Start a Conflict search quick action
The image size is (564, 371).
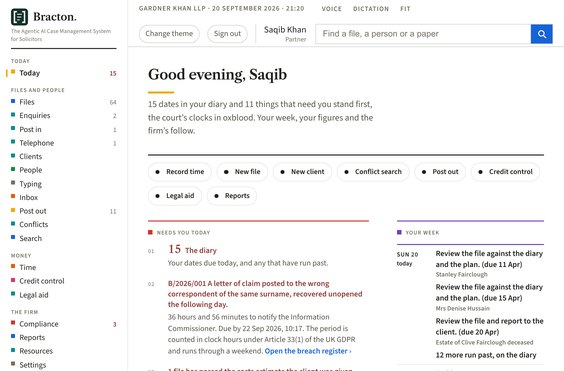373,172
